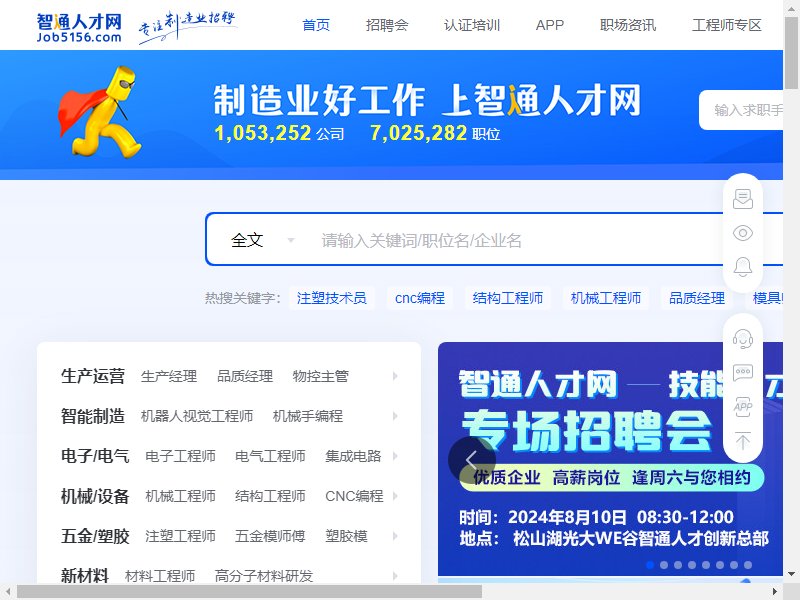Open notifications via the bell icon
Viewport: 800px width, 600px height.
tap(743, 266)
